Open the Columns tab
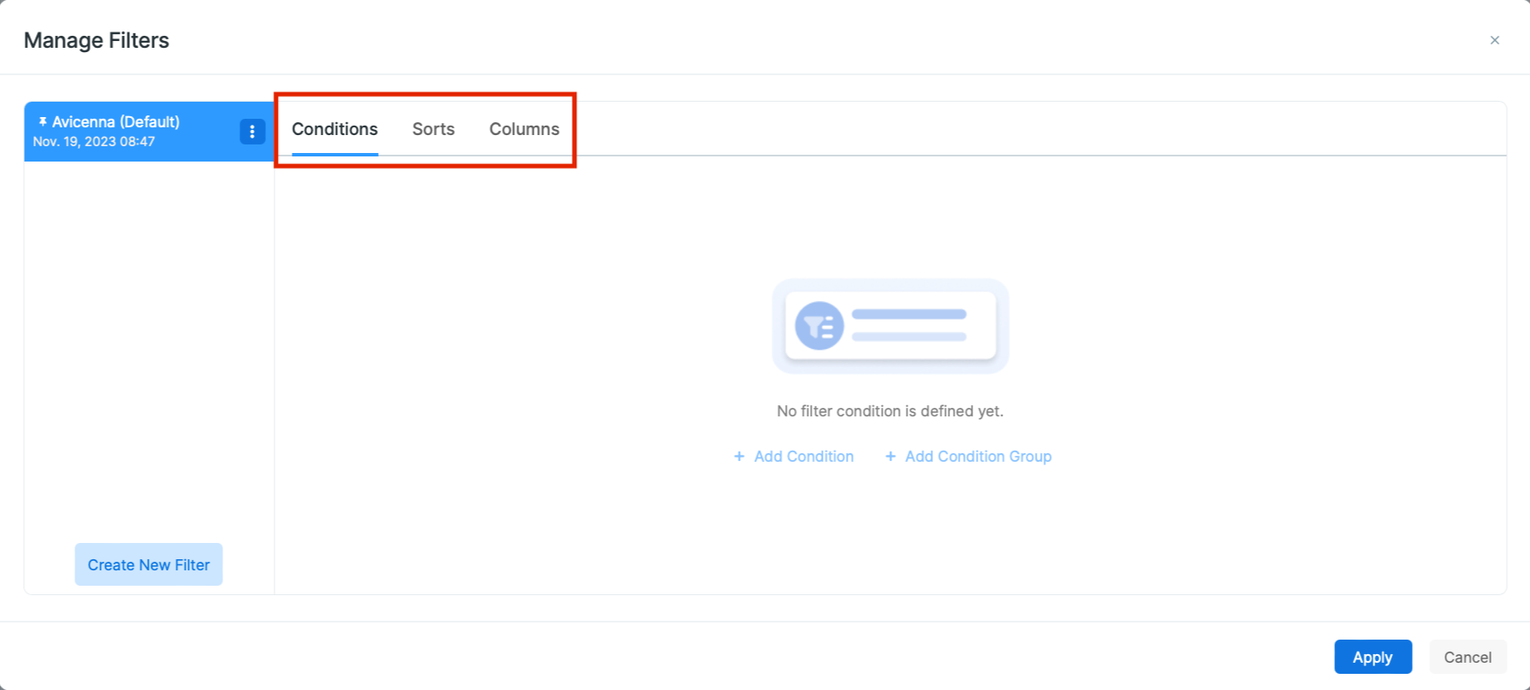Viewport: 1530px width, 690px height. (523, 129)
